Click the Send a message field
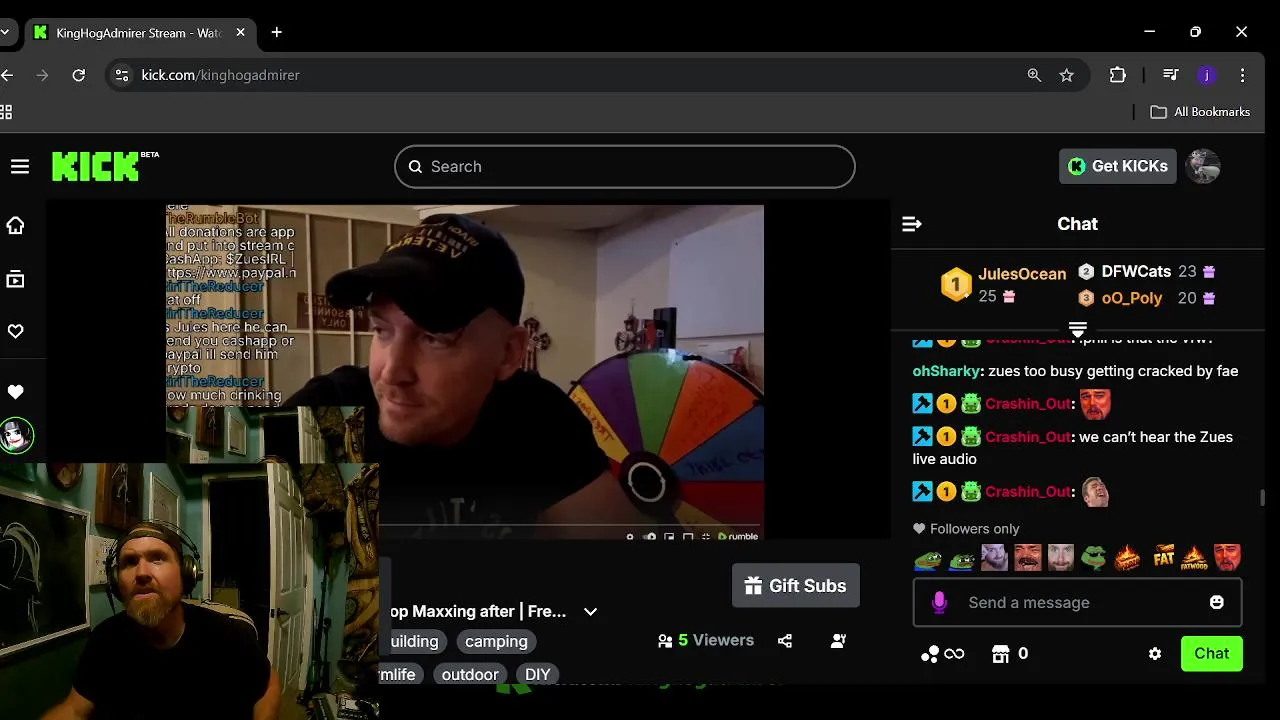Screen dimensions: 1280x720 [x=1078, y=602]
